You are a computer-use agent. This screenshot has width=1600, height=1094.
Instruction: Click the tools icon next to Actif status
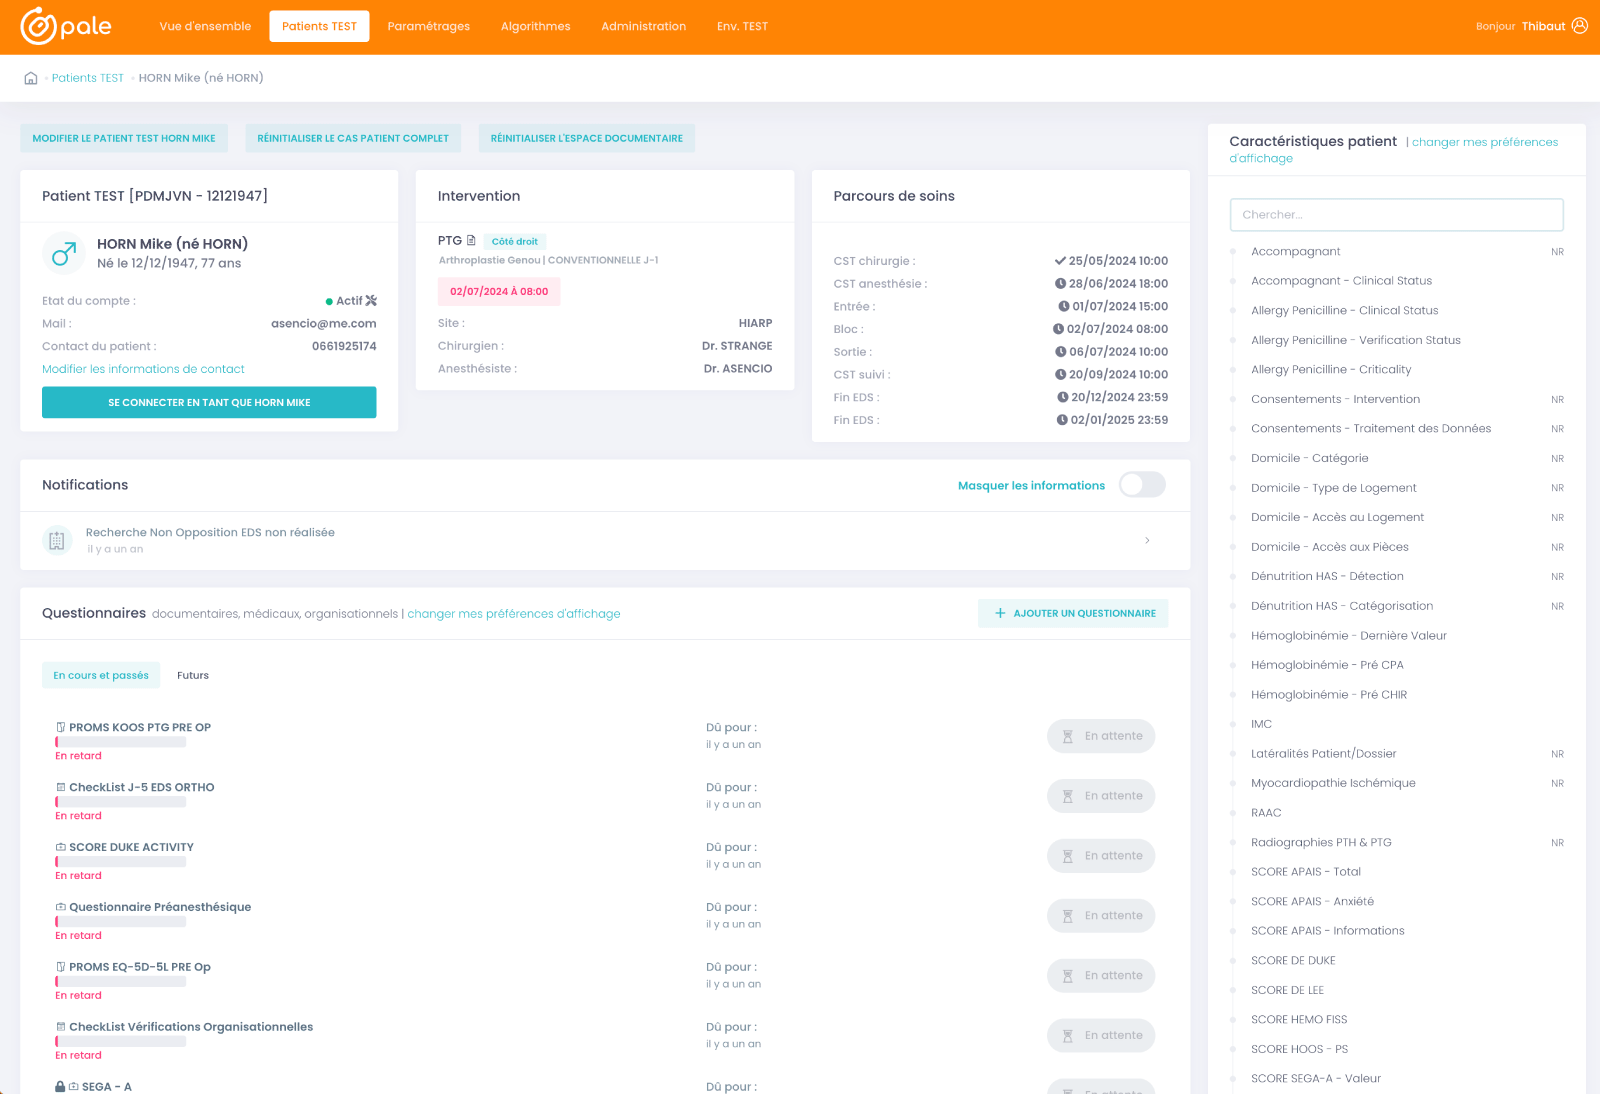tap(371, 301)
